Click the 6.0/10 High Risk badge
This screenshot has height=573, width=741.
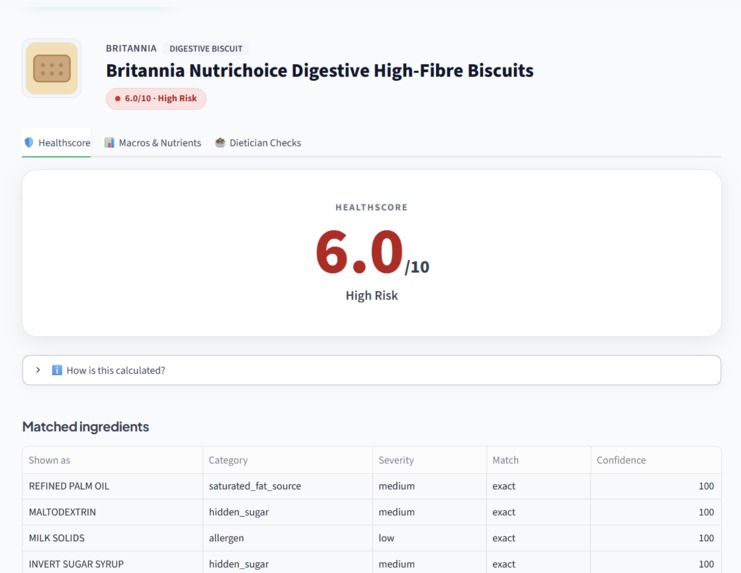155,98
